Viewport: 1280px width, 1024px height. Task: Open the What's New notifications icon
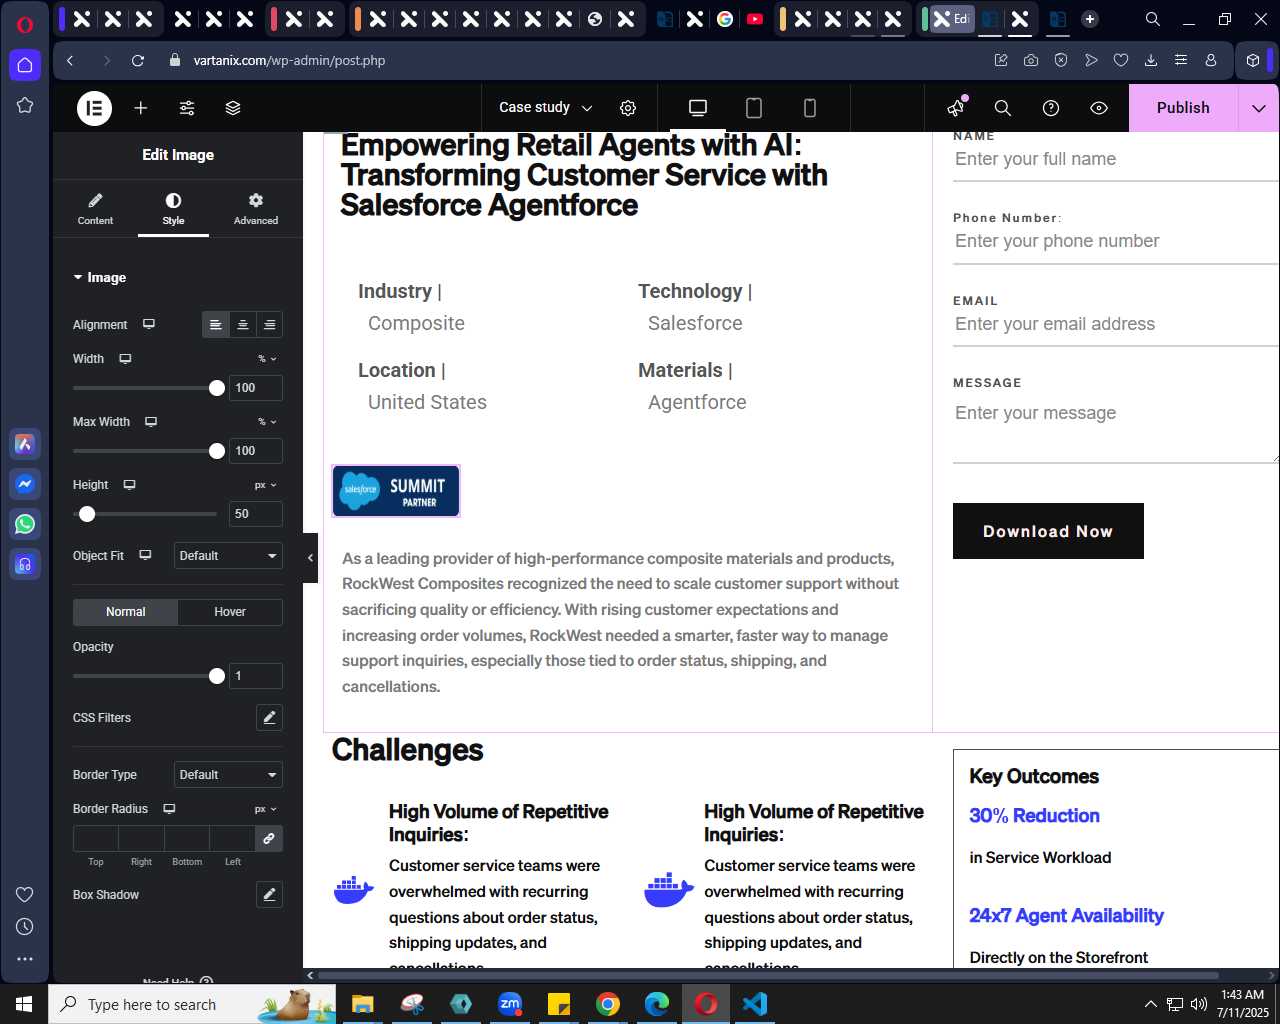(956, 108)
